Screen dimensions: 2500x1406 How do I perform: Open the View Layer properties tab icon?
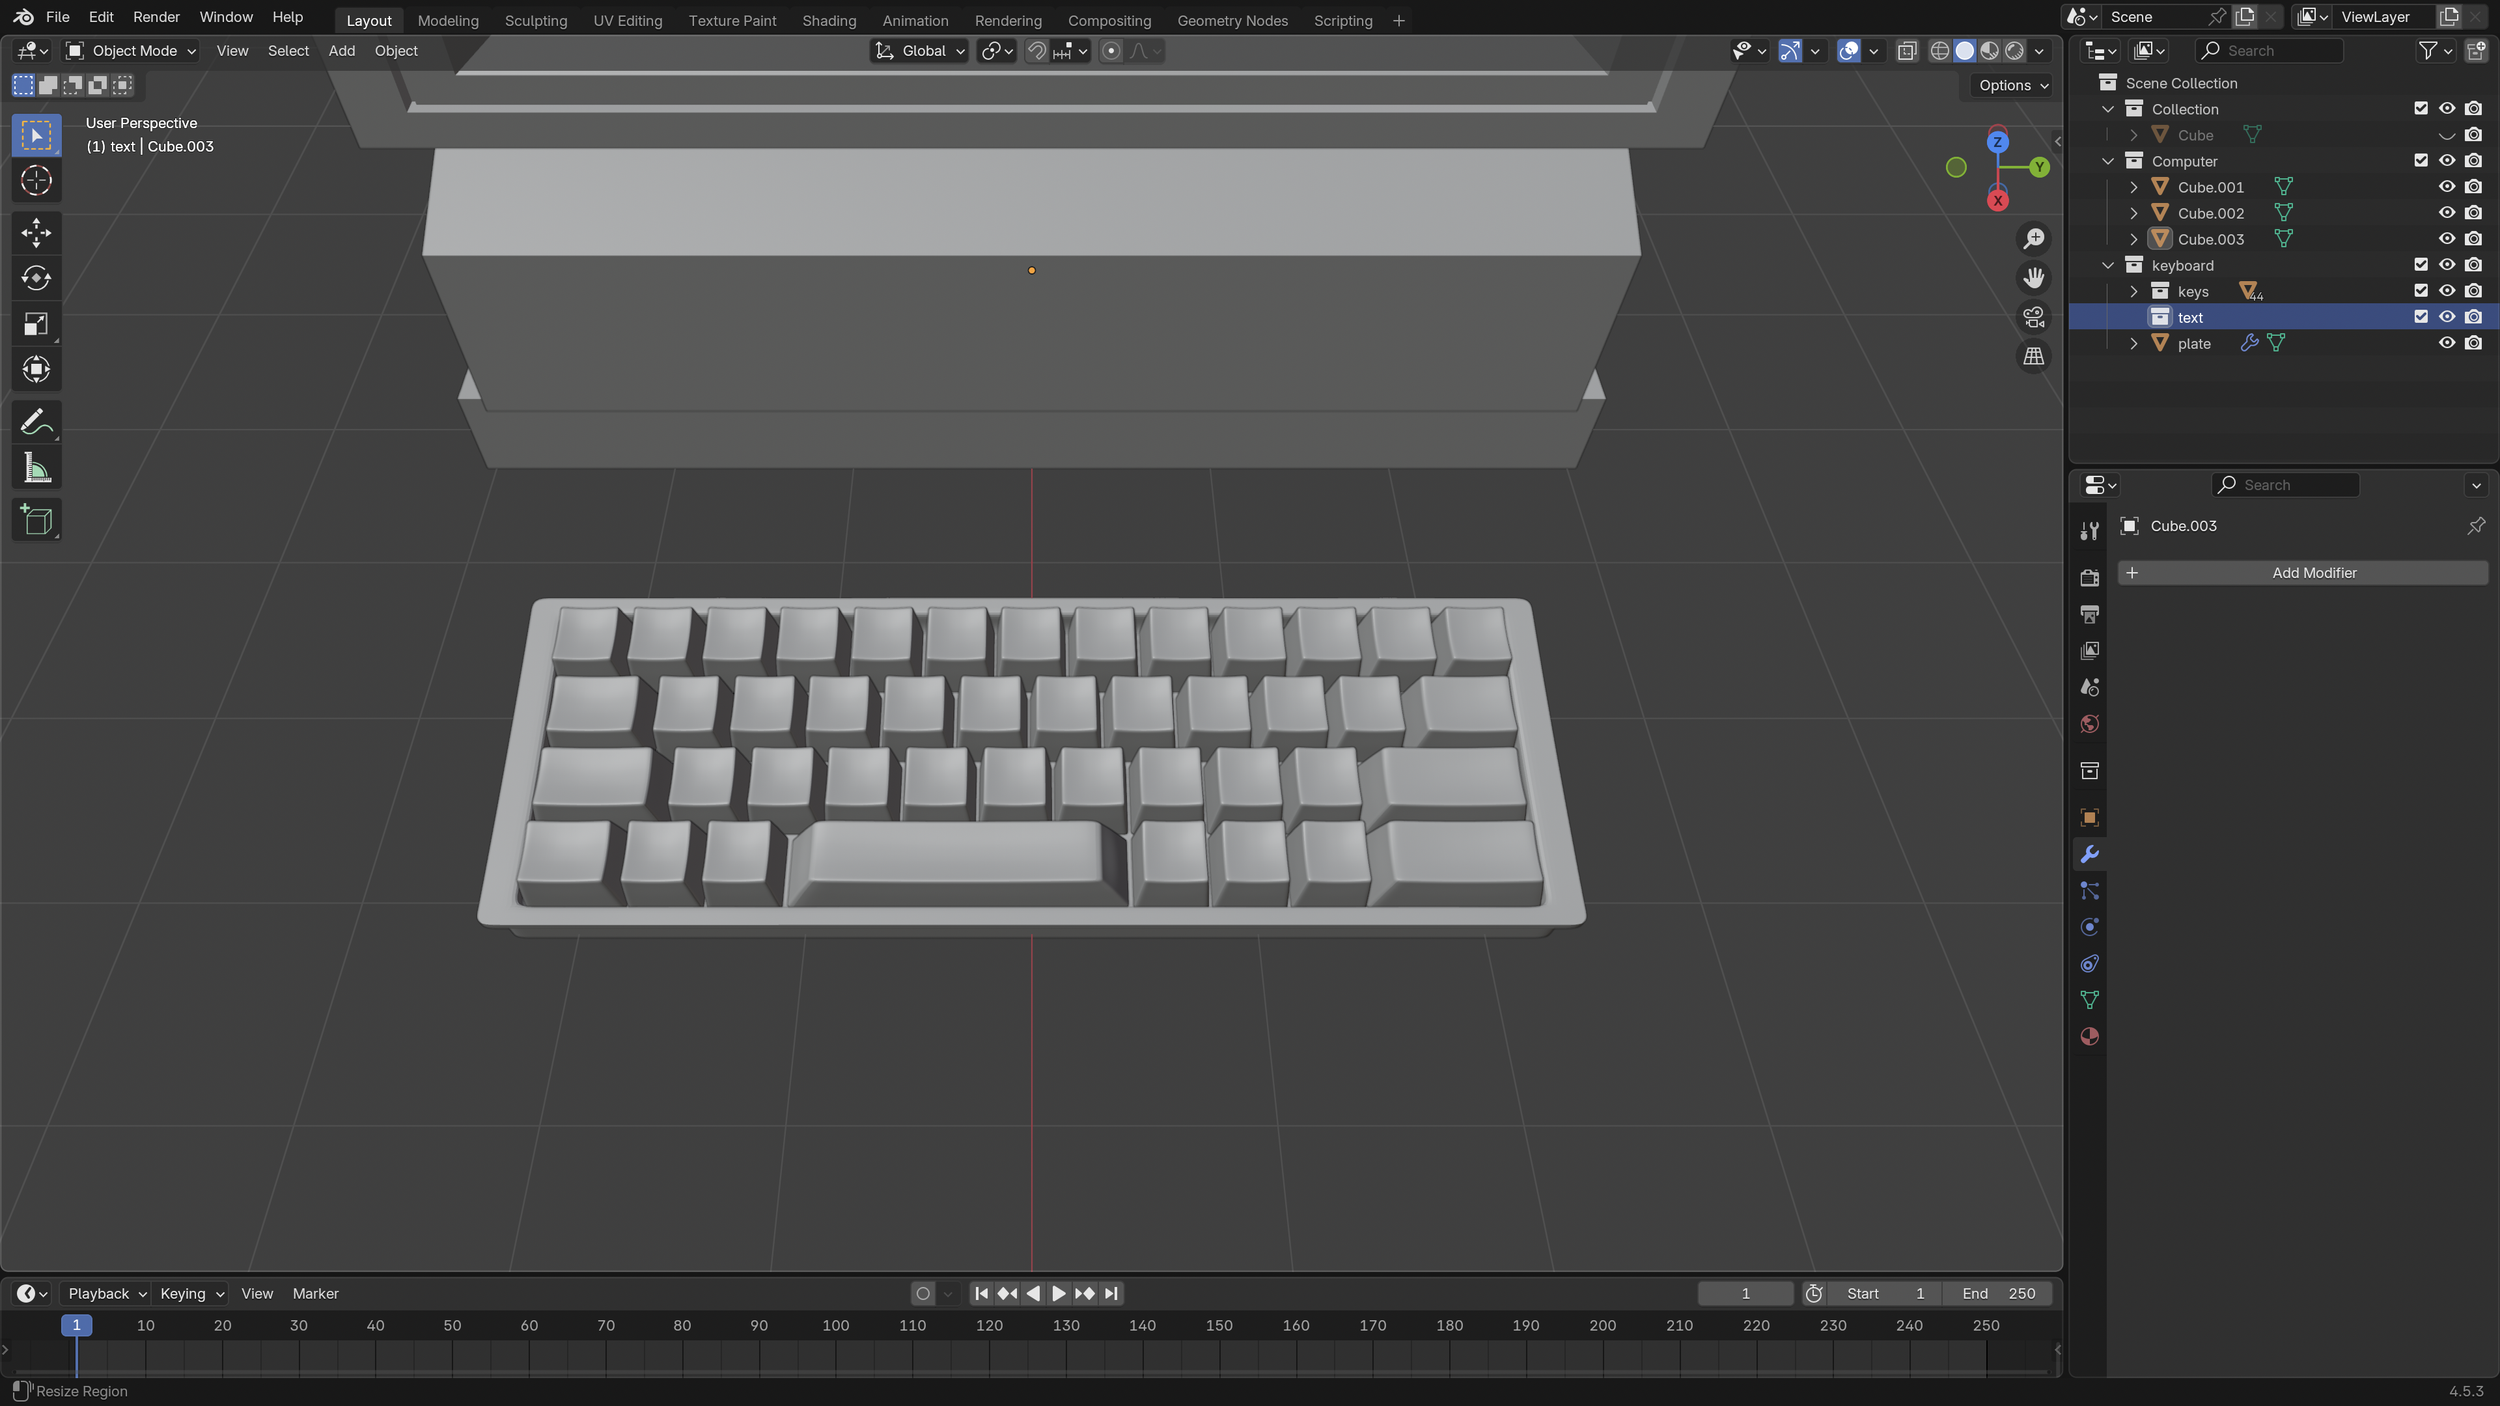tap(2089, 651)
